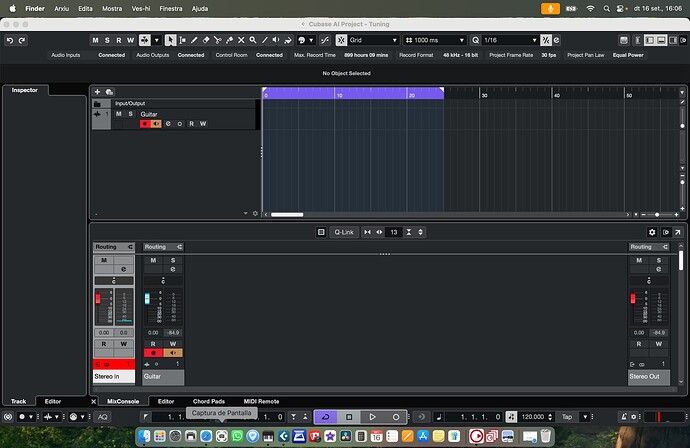Click the Undo arrow icon
Screen dimensions: 690x448
(10, 40)
